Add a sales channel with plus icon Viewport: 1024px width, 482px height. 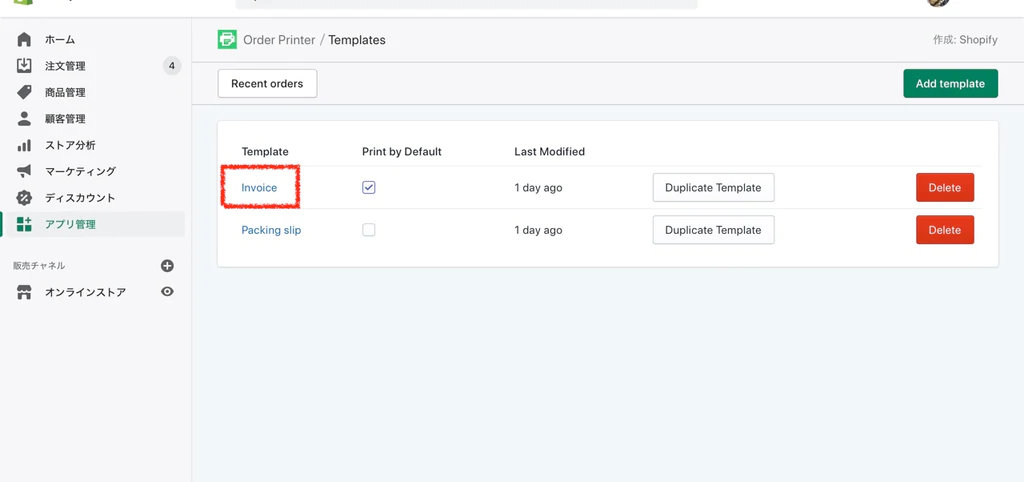167,266
